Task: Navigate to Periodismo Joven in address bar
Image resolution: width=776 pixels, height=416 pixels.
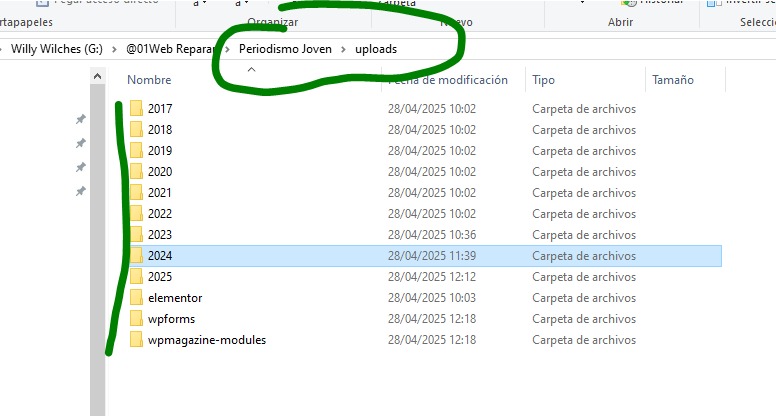Action: [x=285, y=49]
